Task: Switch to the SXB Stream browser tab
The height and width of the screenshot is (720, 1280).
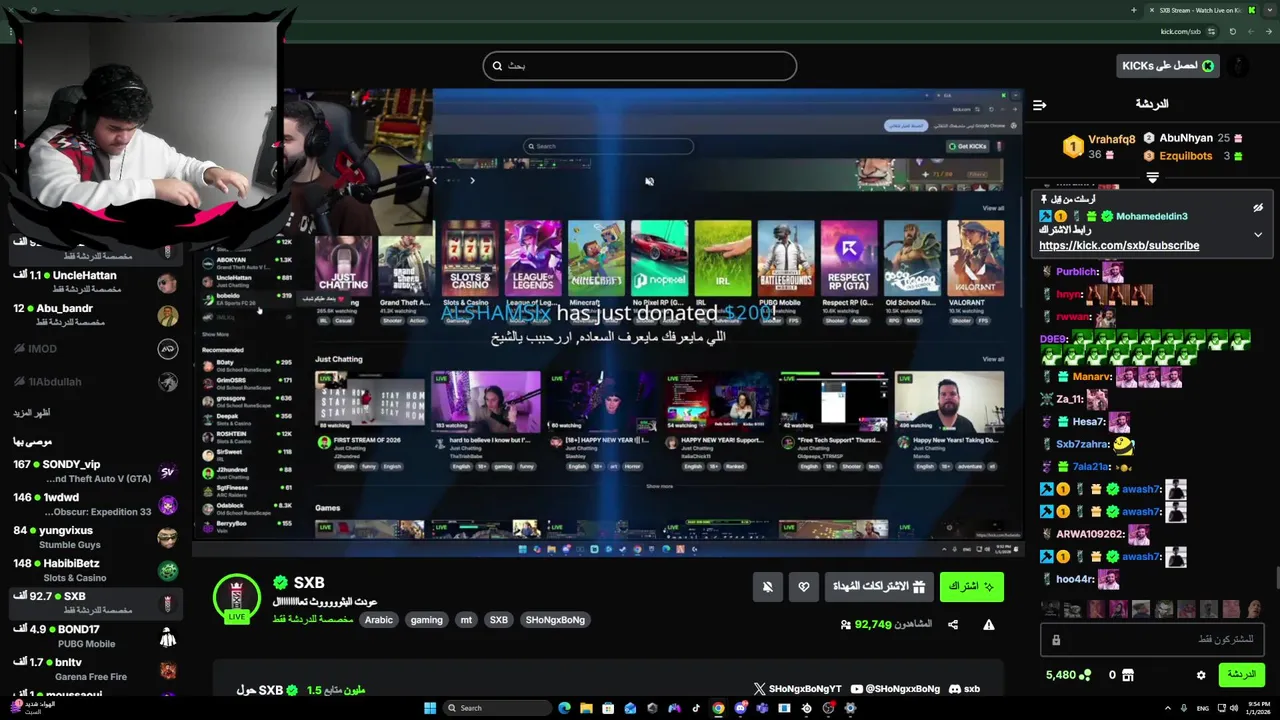Action: [x=1200, y=10]
